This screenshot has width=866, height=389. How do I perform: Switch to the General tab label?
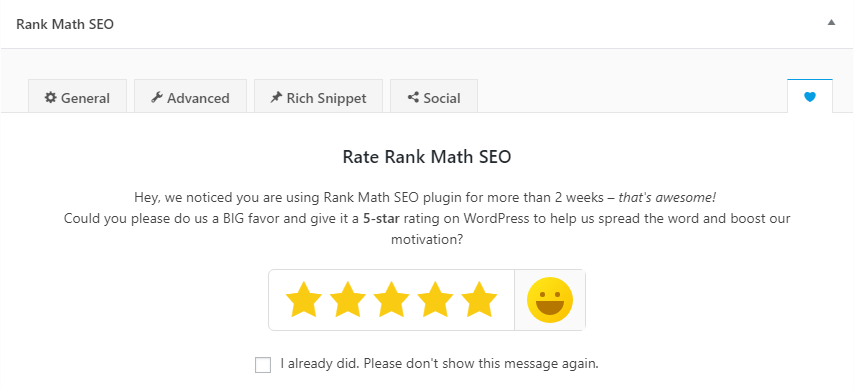[85, 98]
